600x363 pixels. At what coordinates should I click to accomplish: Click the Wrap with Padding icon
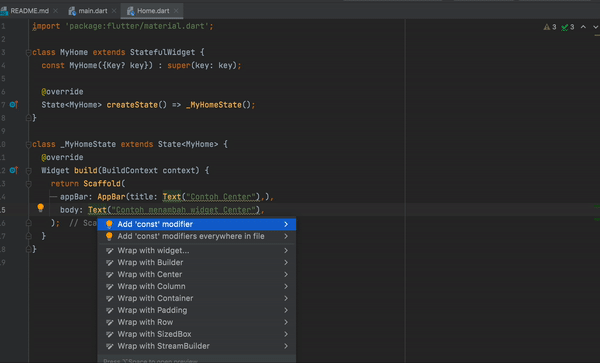pos(109,310)
